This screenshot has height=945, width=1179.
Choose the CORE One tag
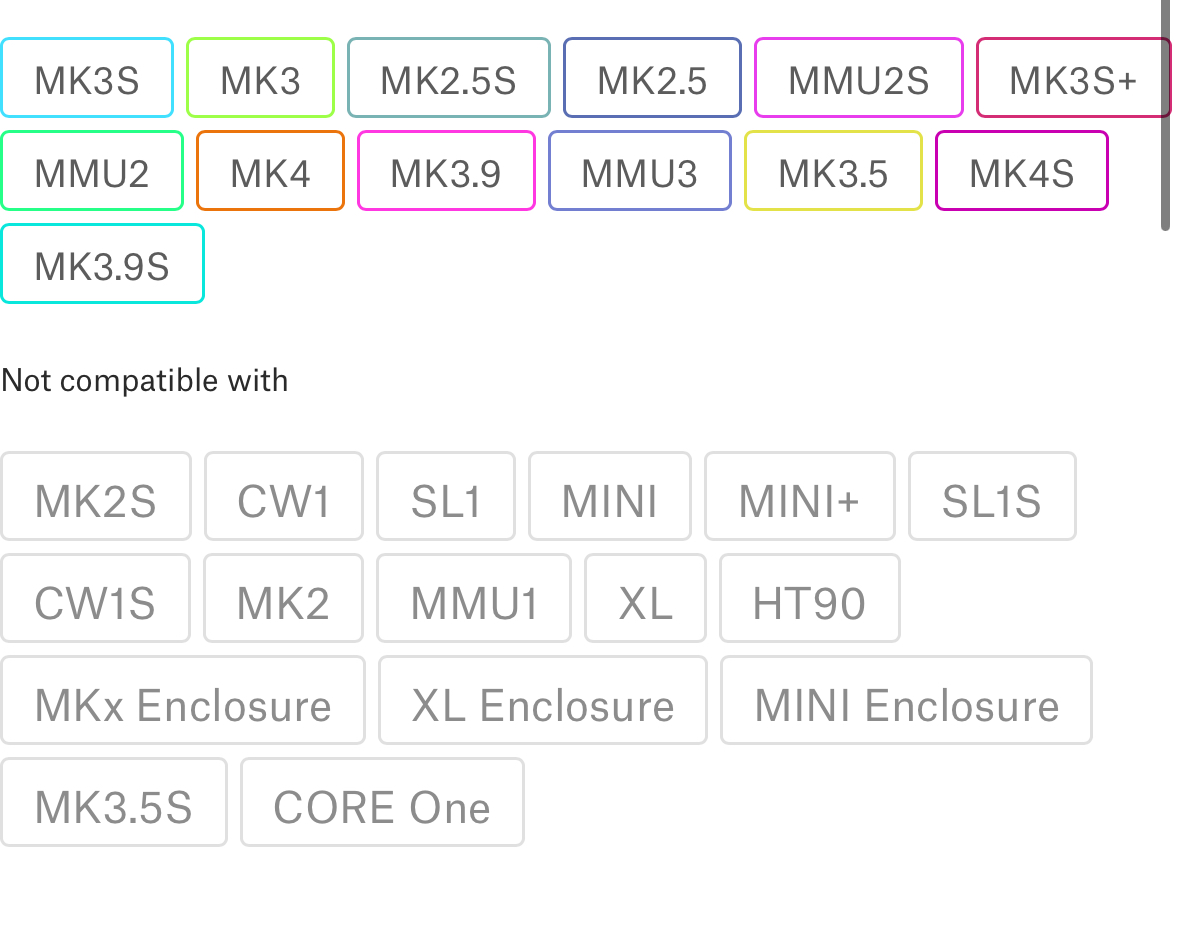(382, 802)
